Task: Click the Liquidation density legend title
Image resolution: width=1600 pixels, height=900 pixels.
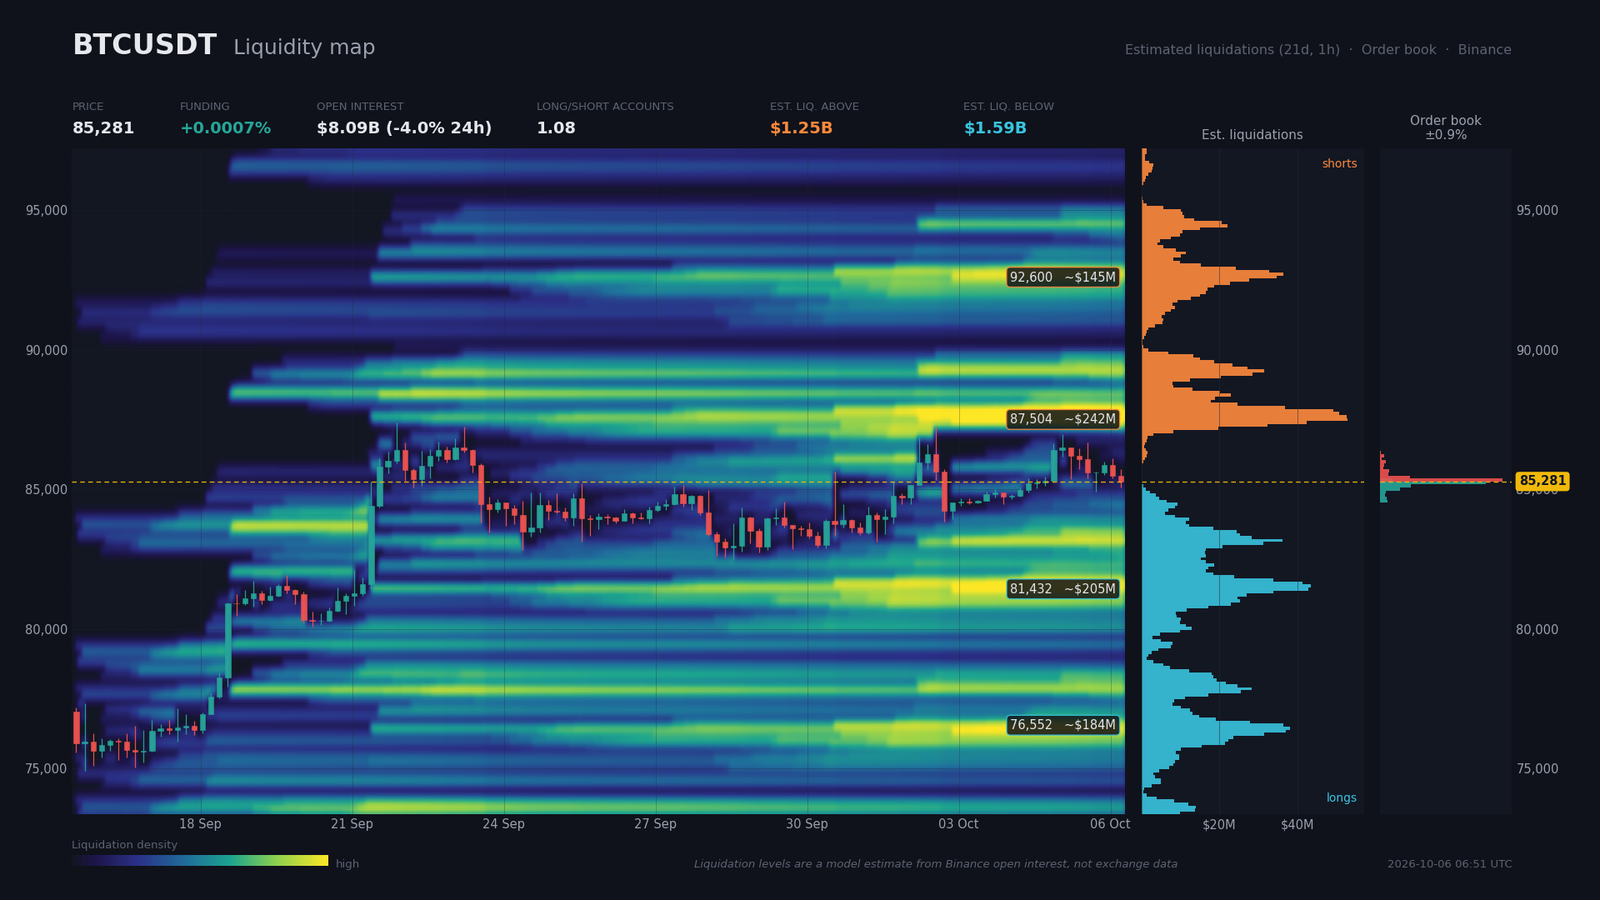Action: pos(125,845)
